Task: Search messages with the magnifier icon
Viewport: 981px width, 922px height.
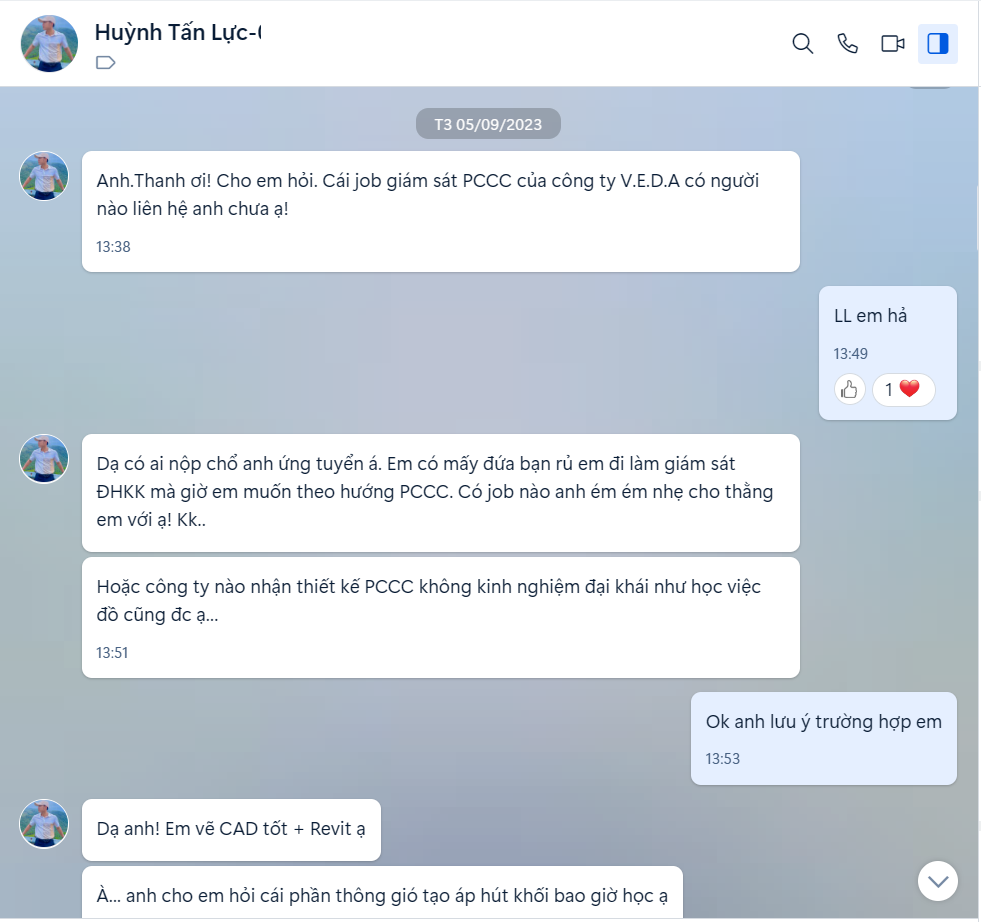Action: [803, 44]
